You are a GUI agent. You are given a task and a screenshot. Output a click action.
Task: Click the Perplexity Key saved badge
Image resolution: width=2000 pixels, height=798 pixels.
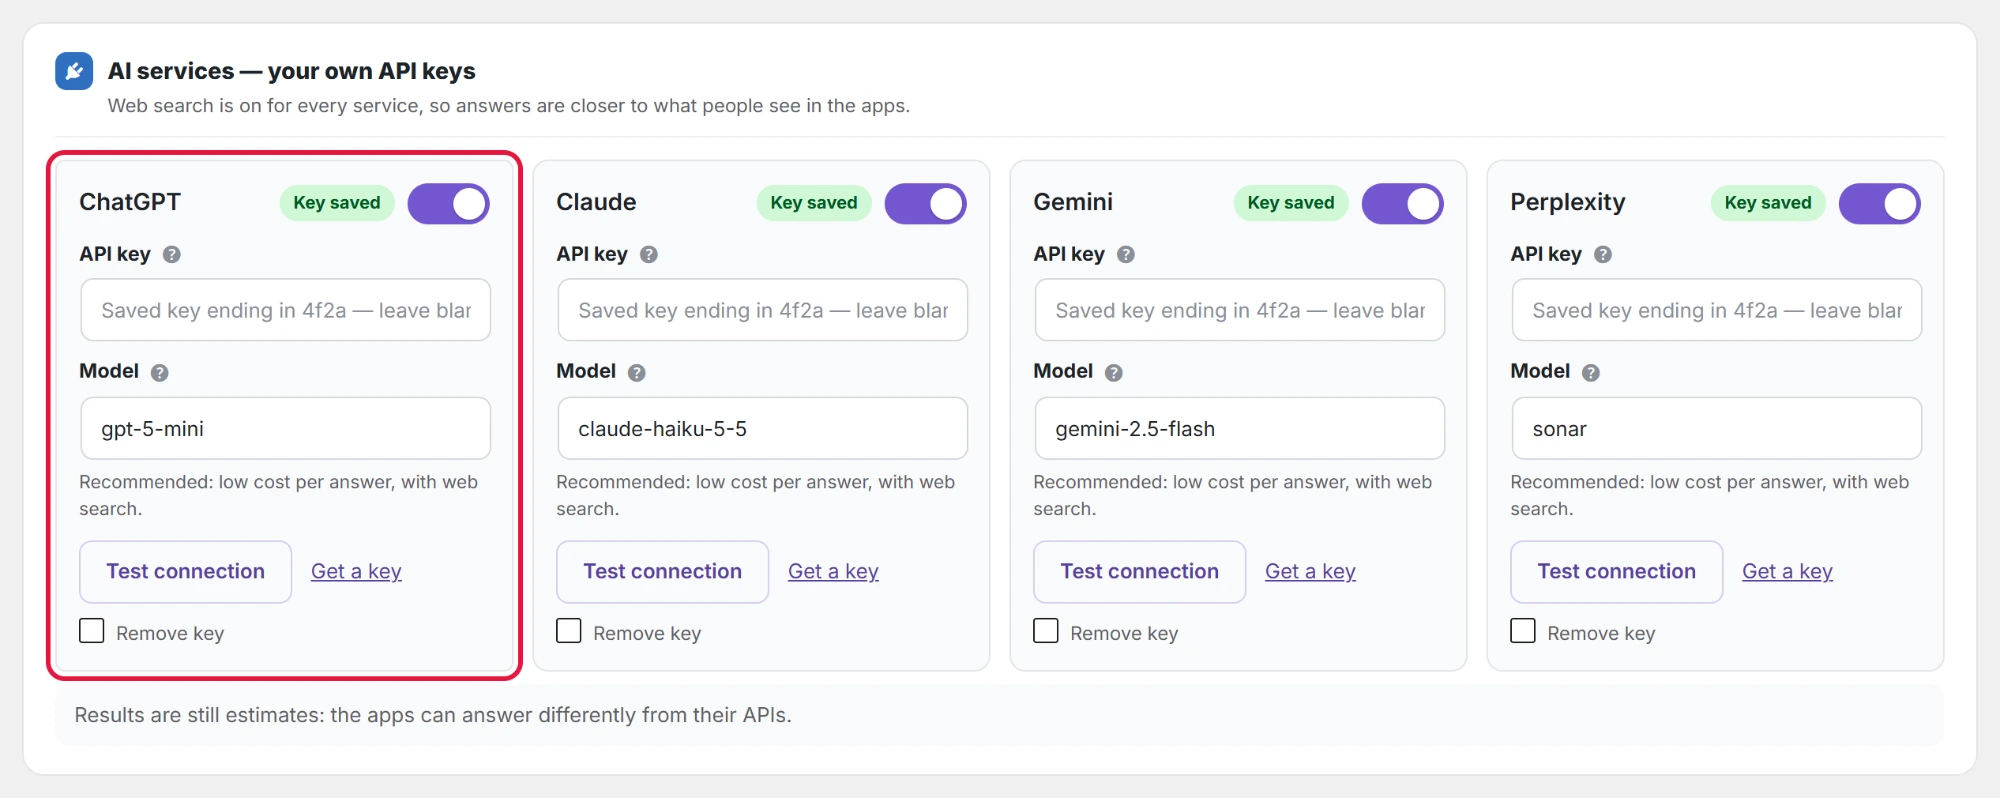click(1768, 203)
